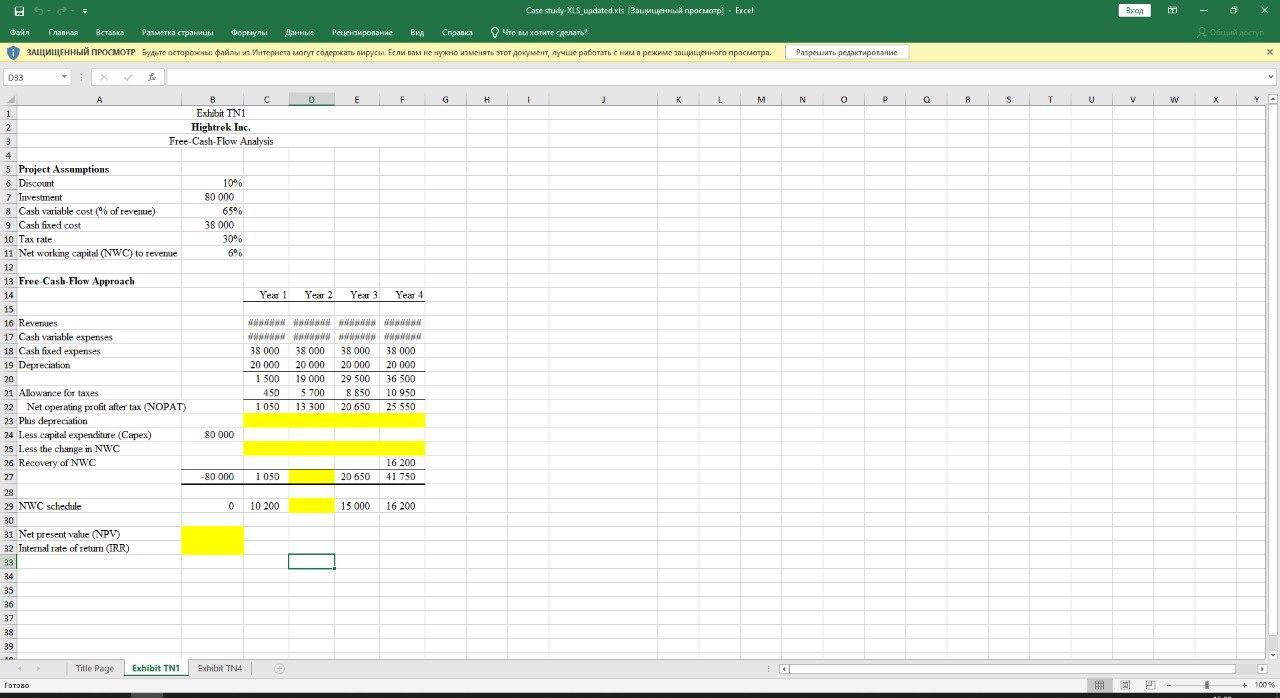Open the Файл menu
The width and height of the screenshot is (1280, 698).
20,33
